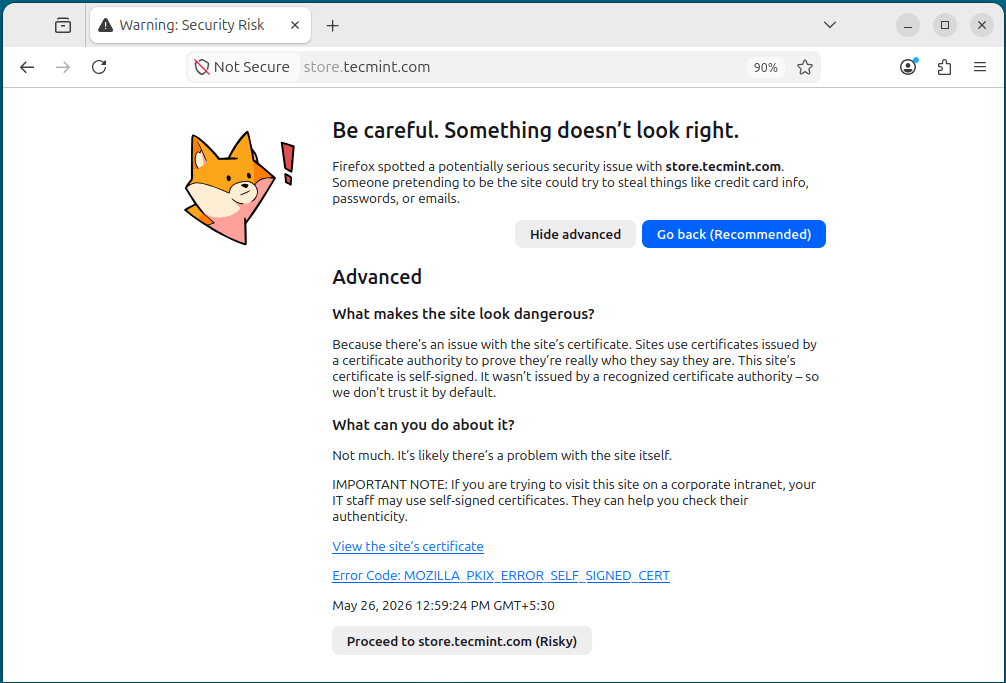1006x683 pixels.
Task: Reload the current page
Action: [x=99, y=67]
